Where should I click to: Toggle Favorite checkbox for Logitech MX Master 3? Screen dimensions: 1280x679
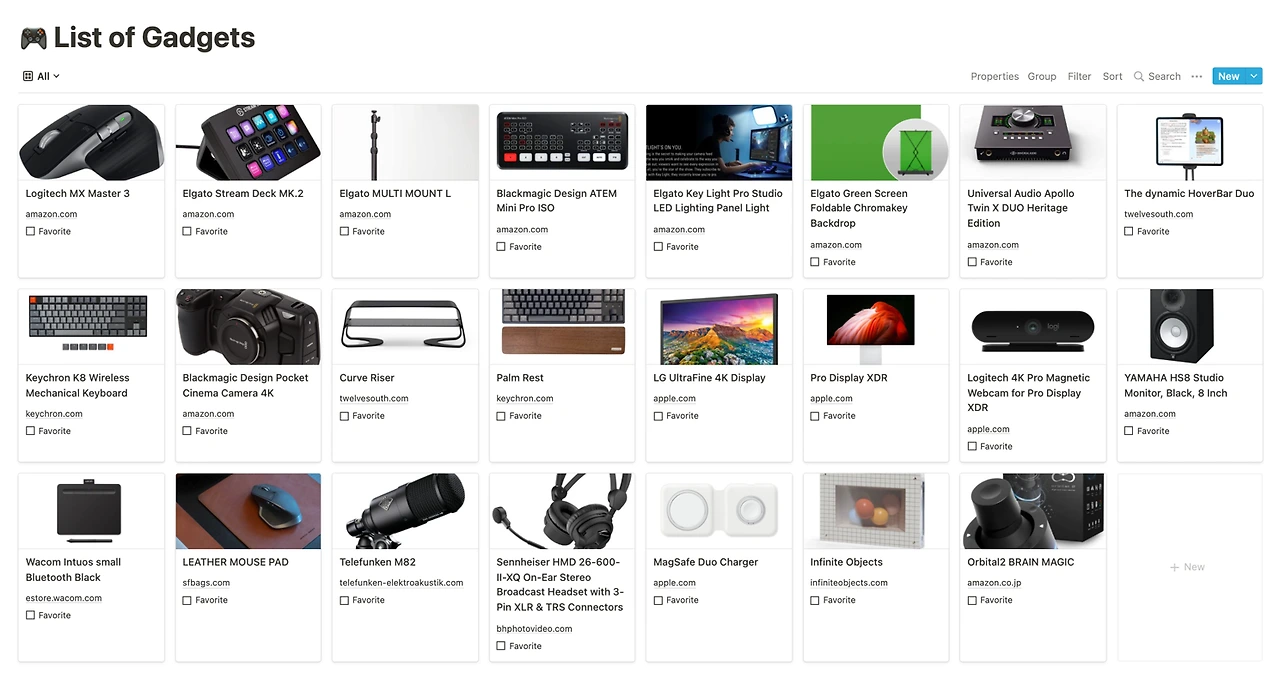pos(31,231)
